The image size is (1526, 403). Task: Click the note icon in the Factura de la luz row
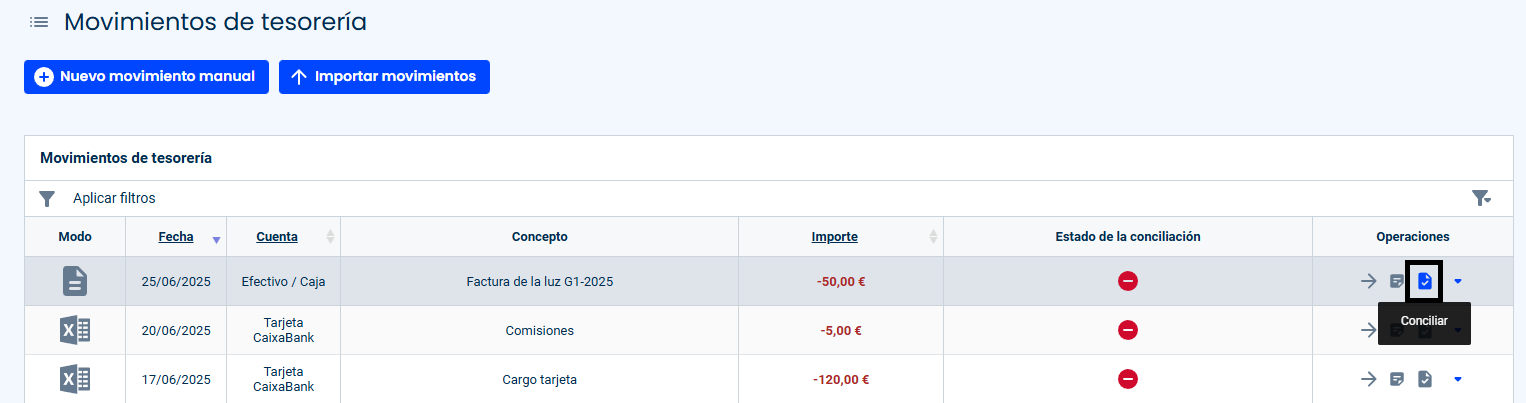tap(1397, 281)
